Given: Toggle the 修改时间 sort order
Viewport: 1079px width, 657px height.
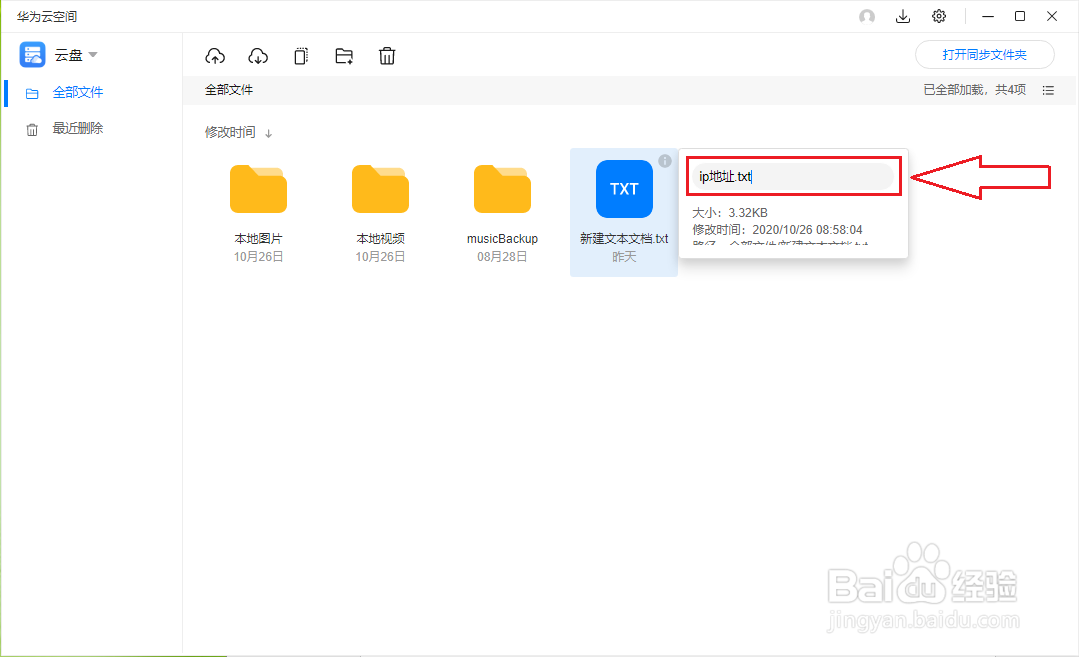Looking at the screenshot, I should point(230,131).
